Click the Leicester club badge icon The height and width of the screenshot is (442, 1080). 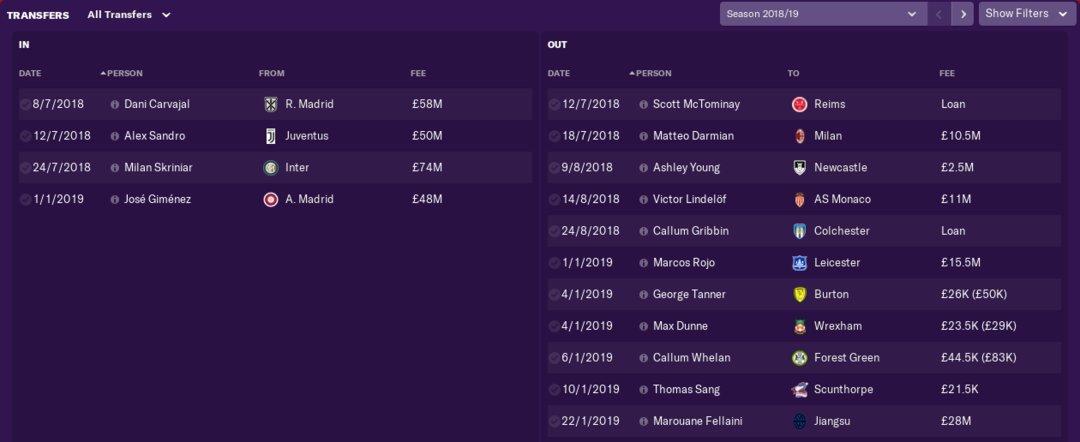(x=799, y=263)
